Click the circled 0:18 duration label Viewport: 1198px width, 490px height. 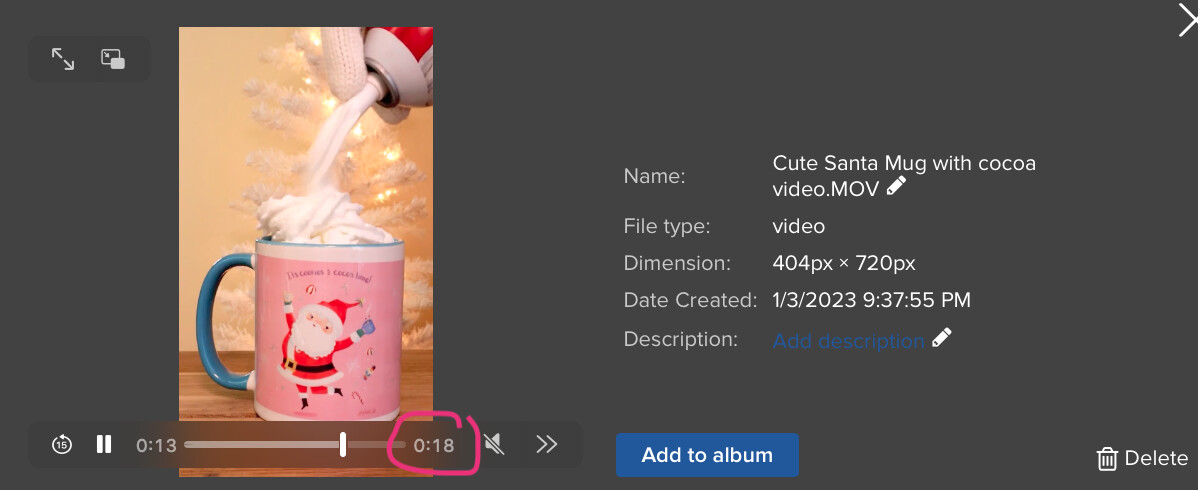pyautogui.click(x=434, y=445)
